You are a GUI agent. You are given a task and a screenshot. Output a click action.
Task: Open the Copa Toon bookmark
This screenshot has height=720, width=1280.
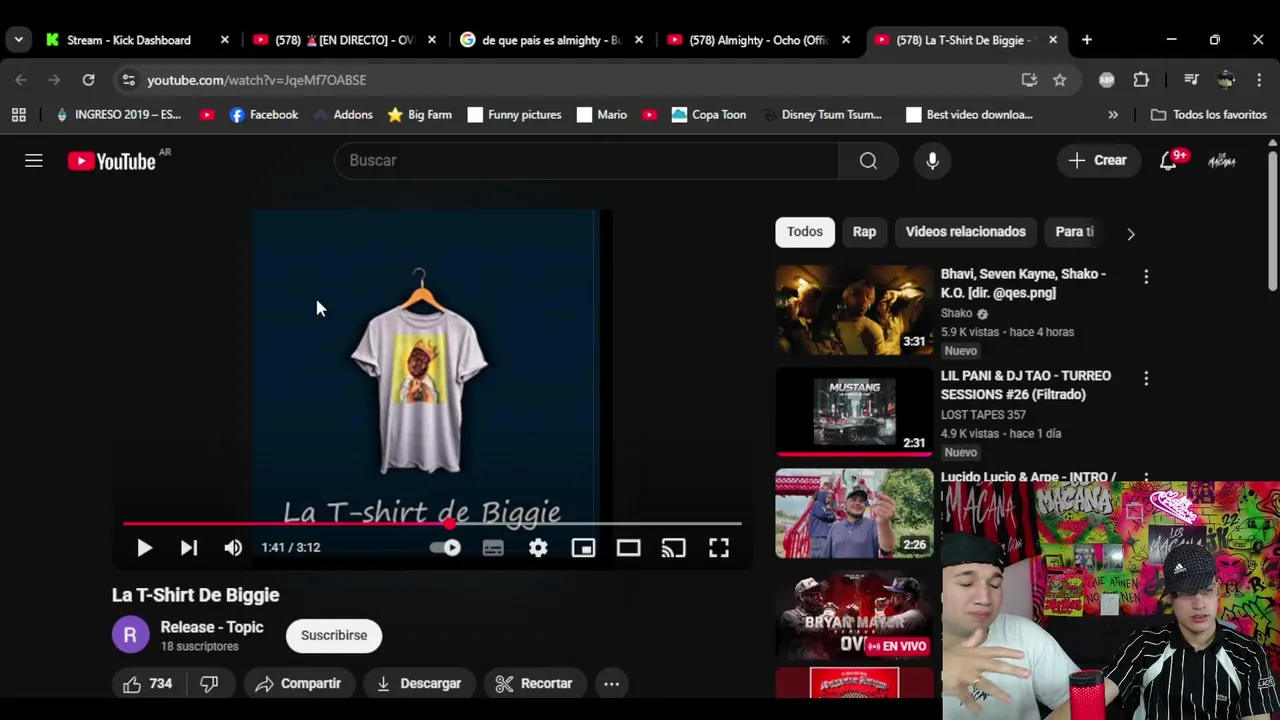click(x=709, y=115)
